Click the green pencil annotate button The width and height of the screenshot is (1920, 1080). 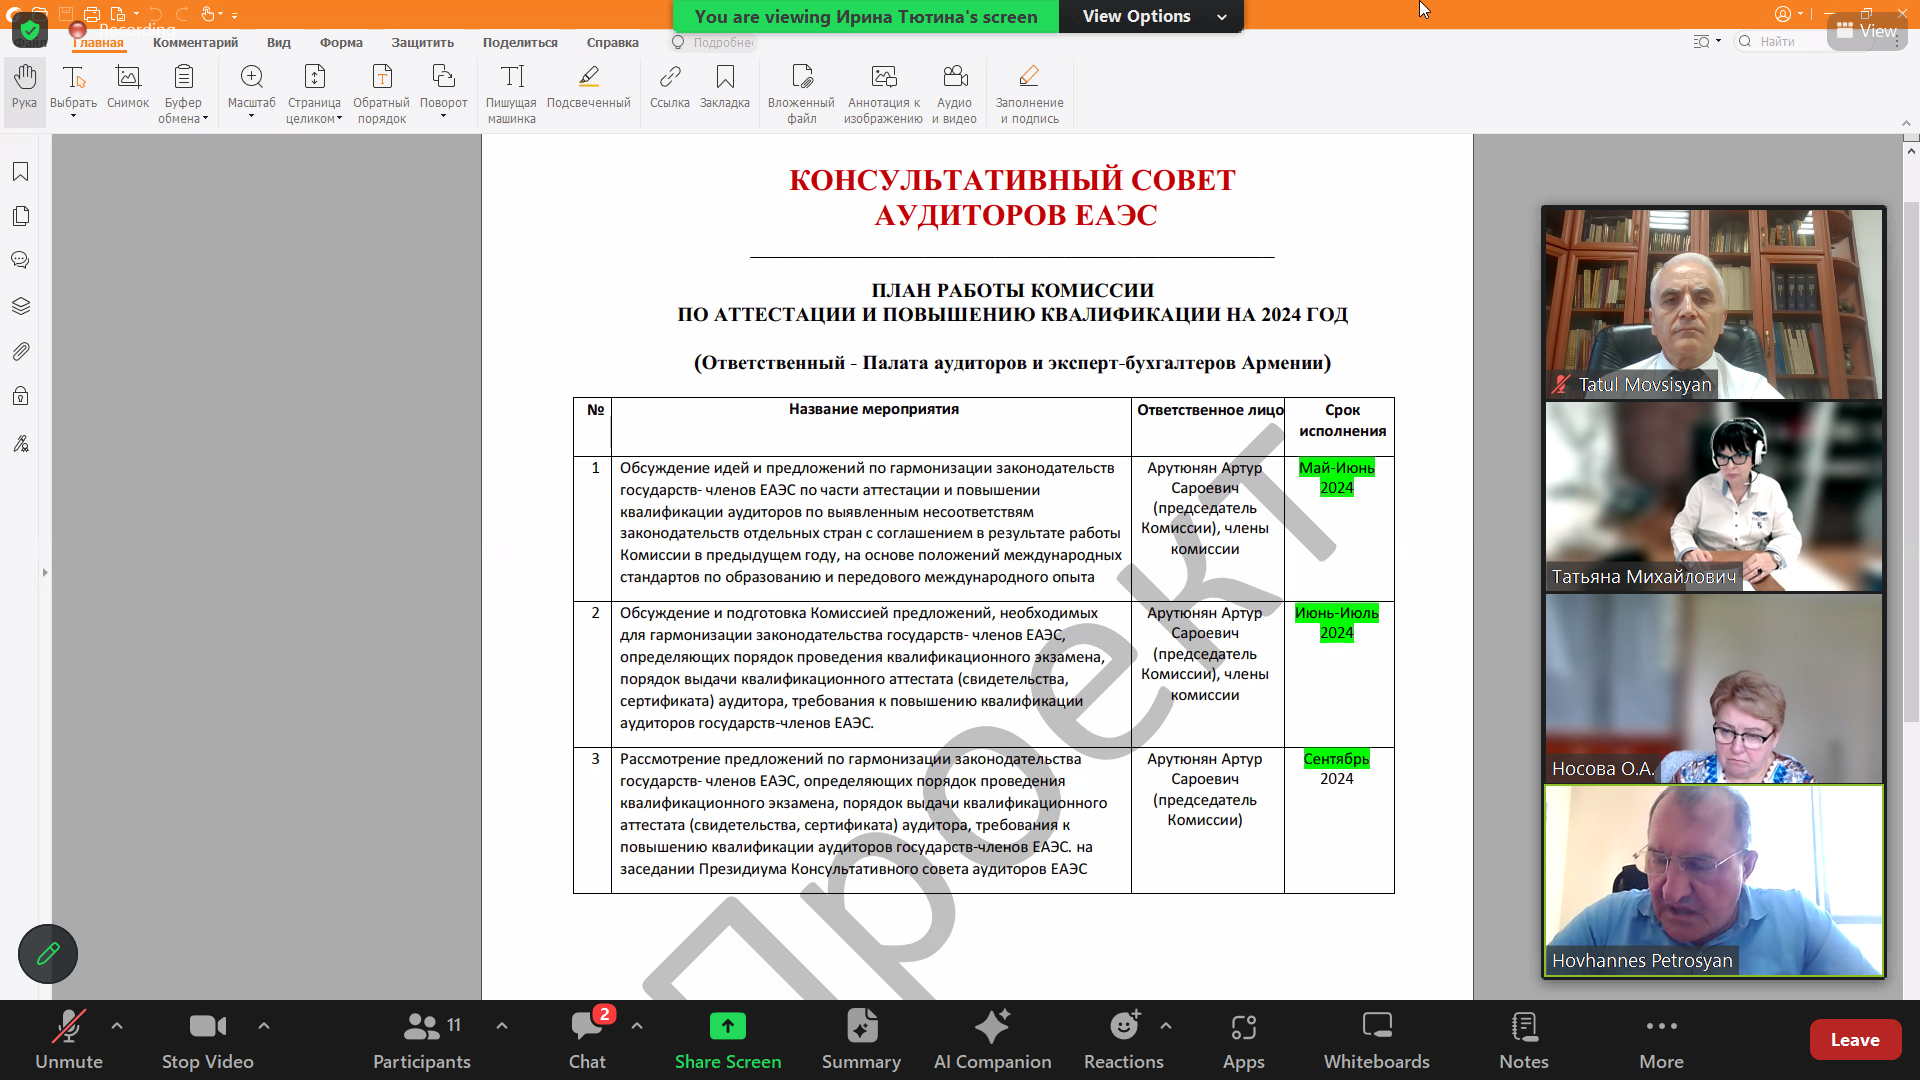click(47, 954)
